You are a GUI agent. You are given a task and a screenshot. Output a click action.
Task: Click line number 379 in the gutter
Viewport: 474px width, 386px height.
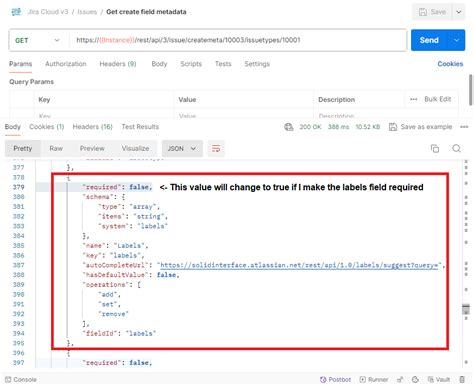[18, 187]
